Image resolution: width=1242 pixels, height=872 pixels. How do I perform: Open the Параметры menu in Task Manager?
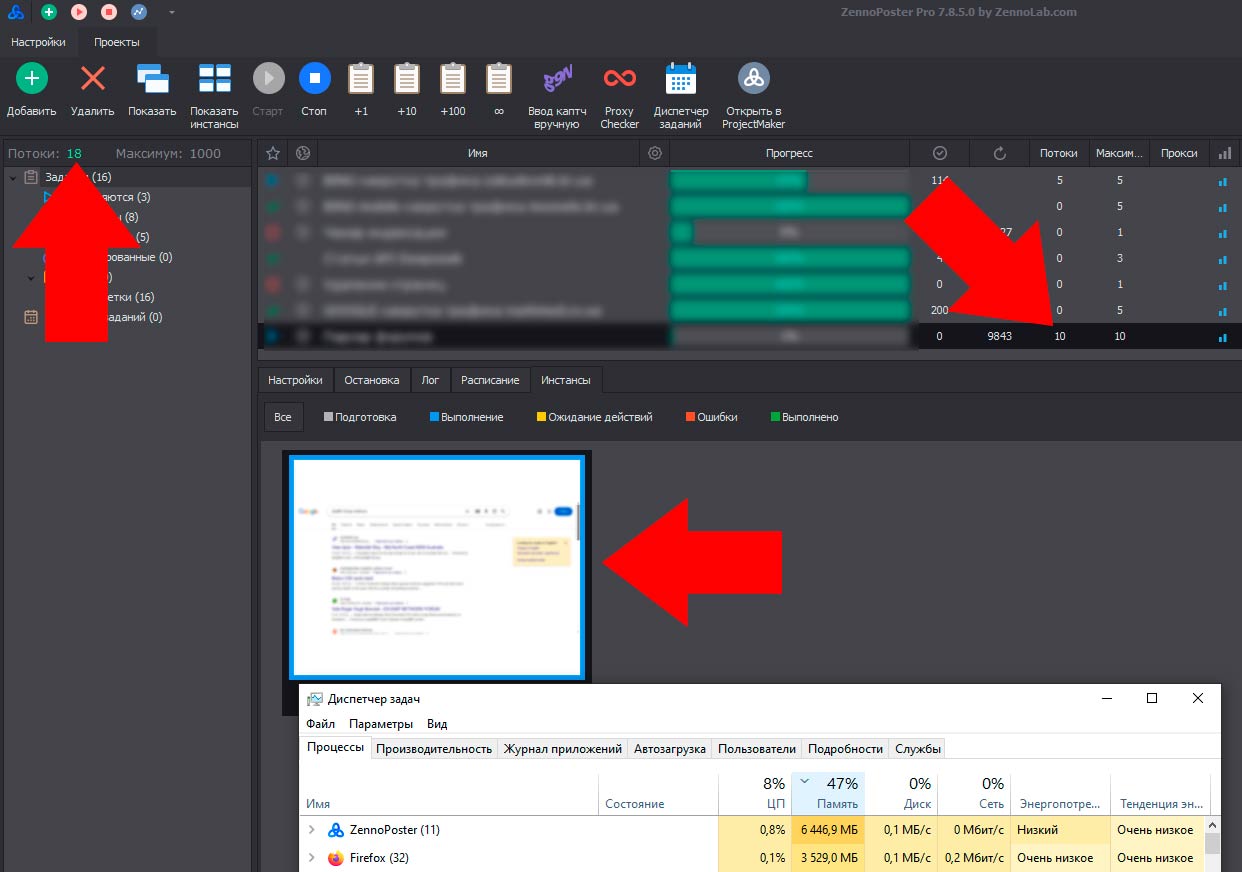click(x=380, y=724)
